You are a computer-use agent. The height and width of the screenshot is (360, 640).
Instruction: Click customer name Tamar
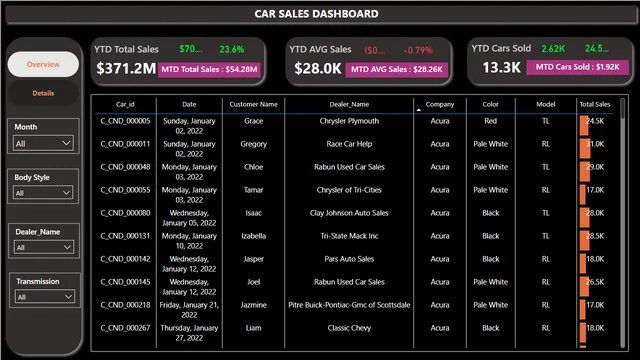click(x=253, y=190)
